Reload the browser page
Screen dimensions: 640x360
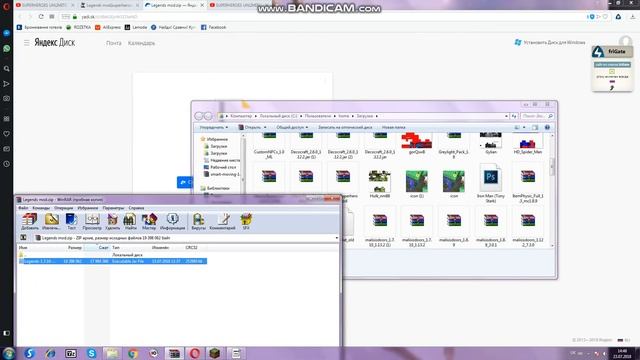coord(41,16)
